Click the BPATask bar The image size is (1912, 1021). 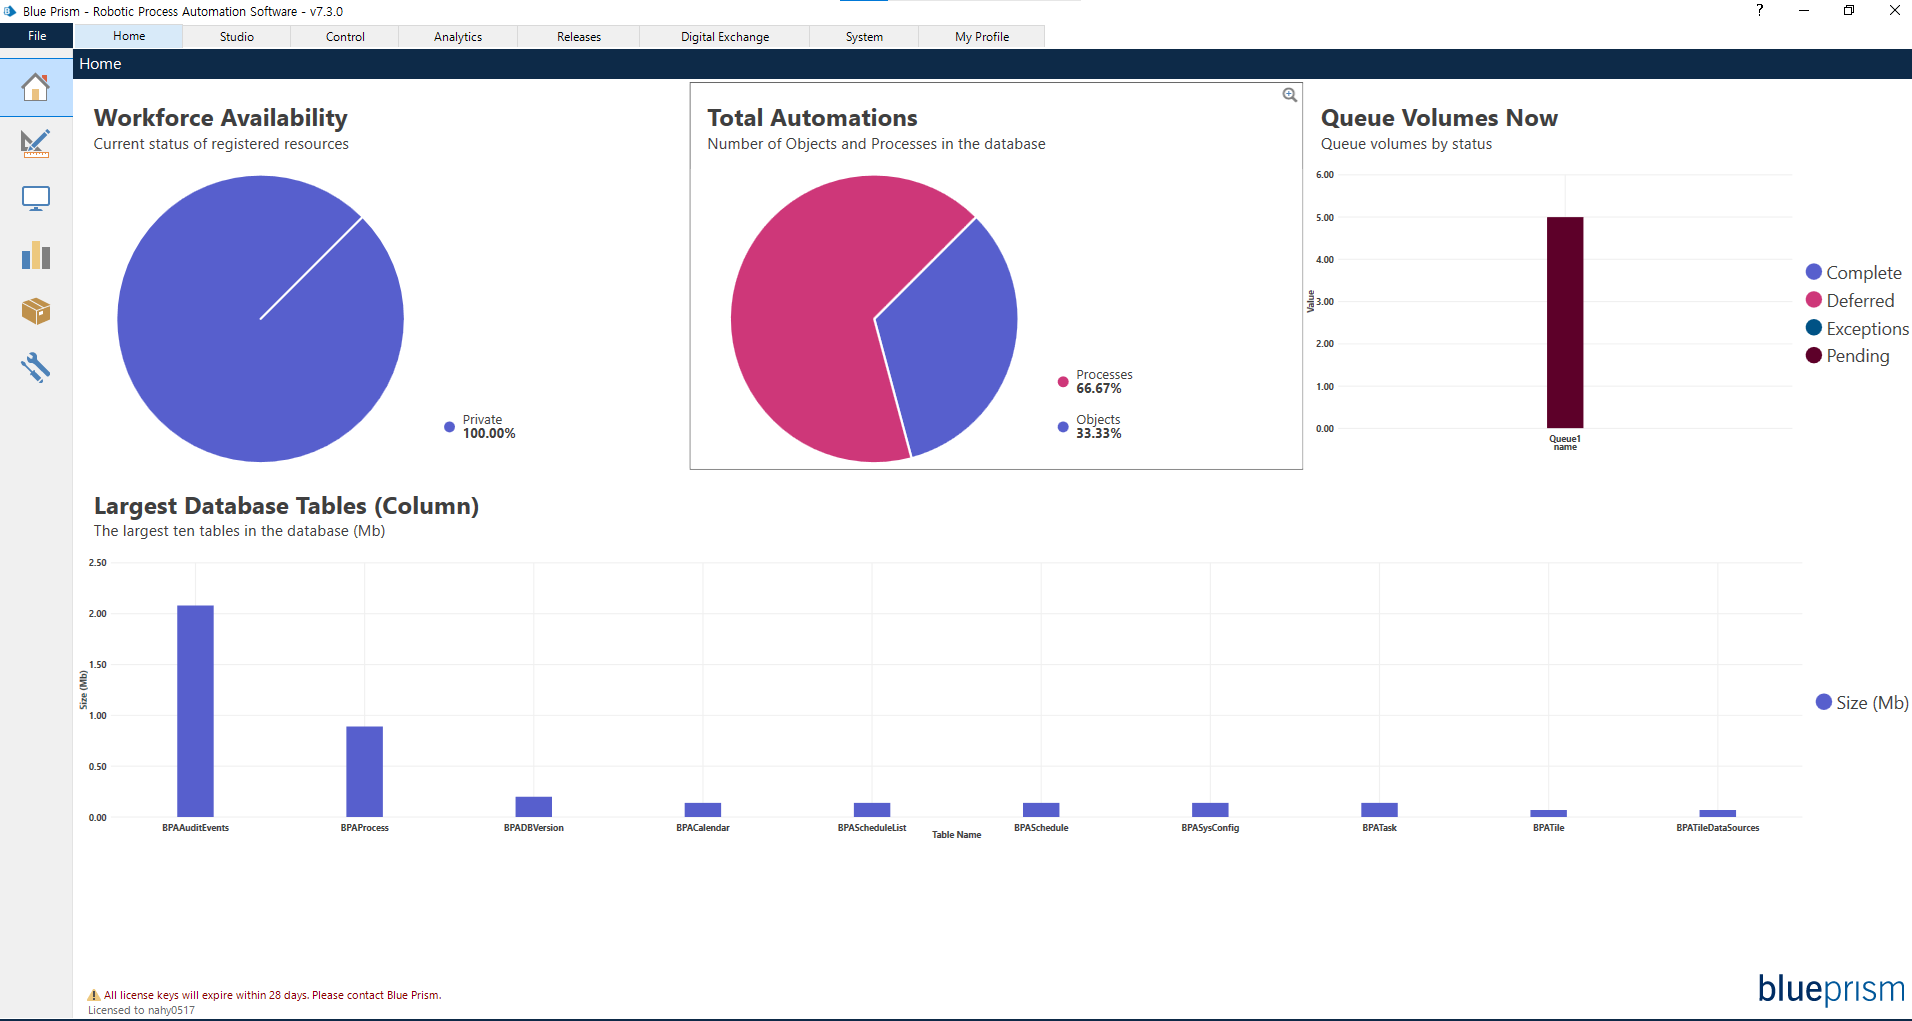(x=1379, y=810)
